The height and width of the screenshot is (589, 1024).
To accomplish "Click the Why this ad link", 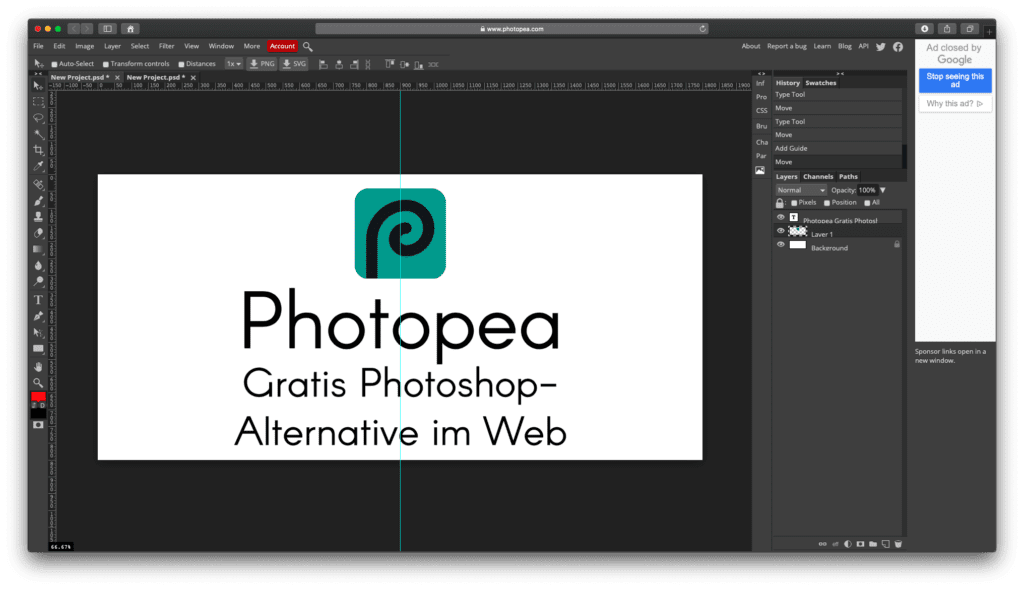I will [951, 103].
